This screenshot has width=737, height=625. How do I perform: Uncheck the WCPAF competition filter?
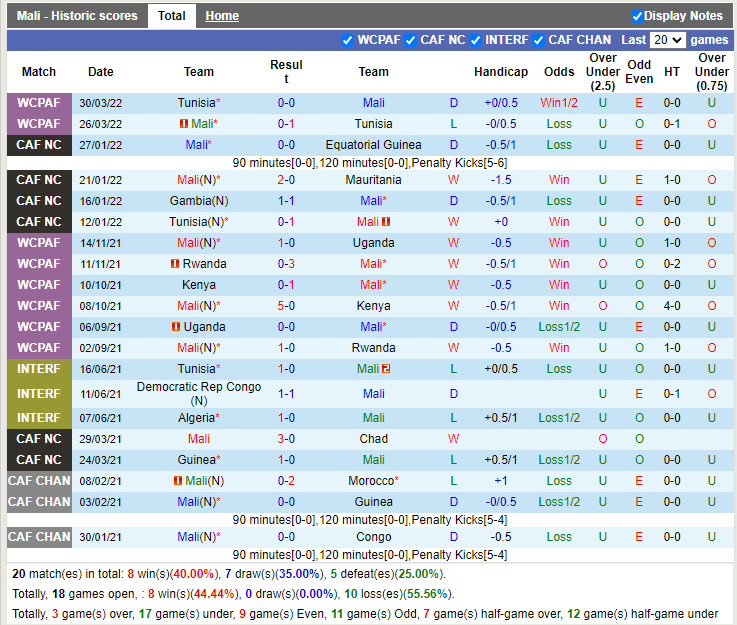[348, 40]
